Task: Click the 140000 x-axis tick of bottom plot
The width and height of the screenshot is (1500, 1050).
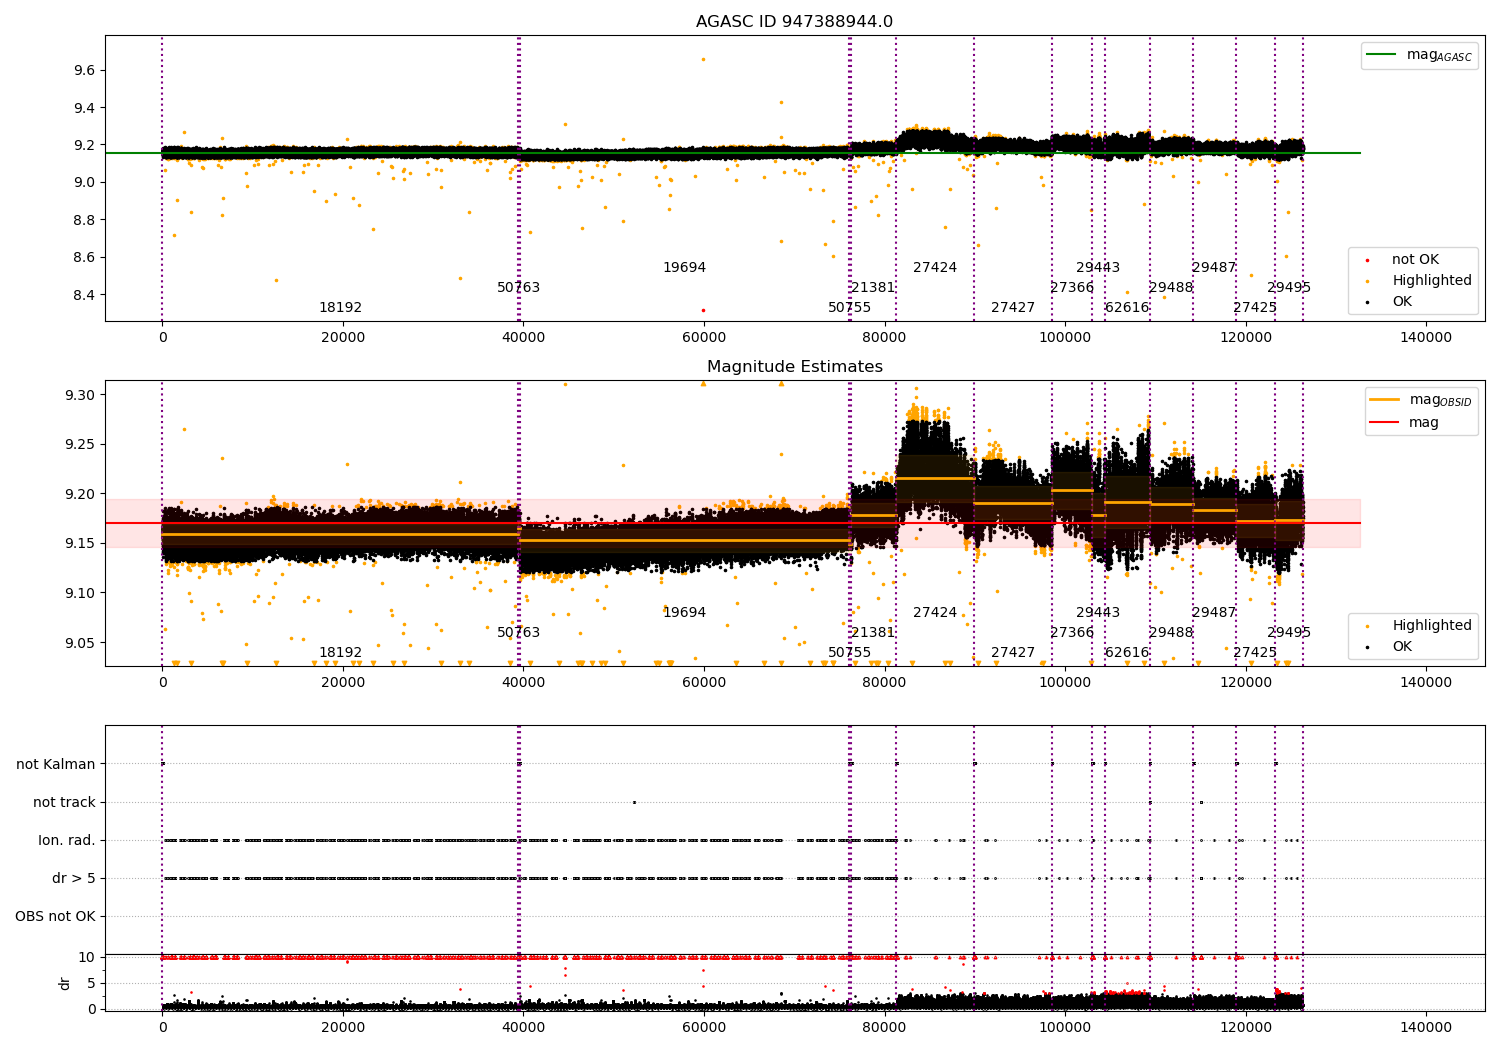Action: pyautogui.click(x=1425, y=1027)
